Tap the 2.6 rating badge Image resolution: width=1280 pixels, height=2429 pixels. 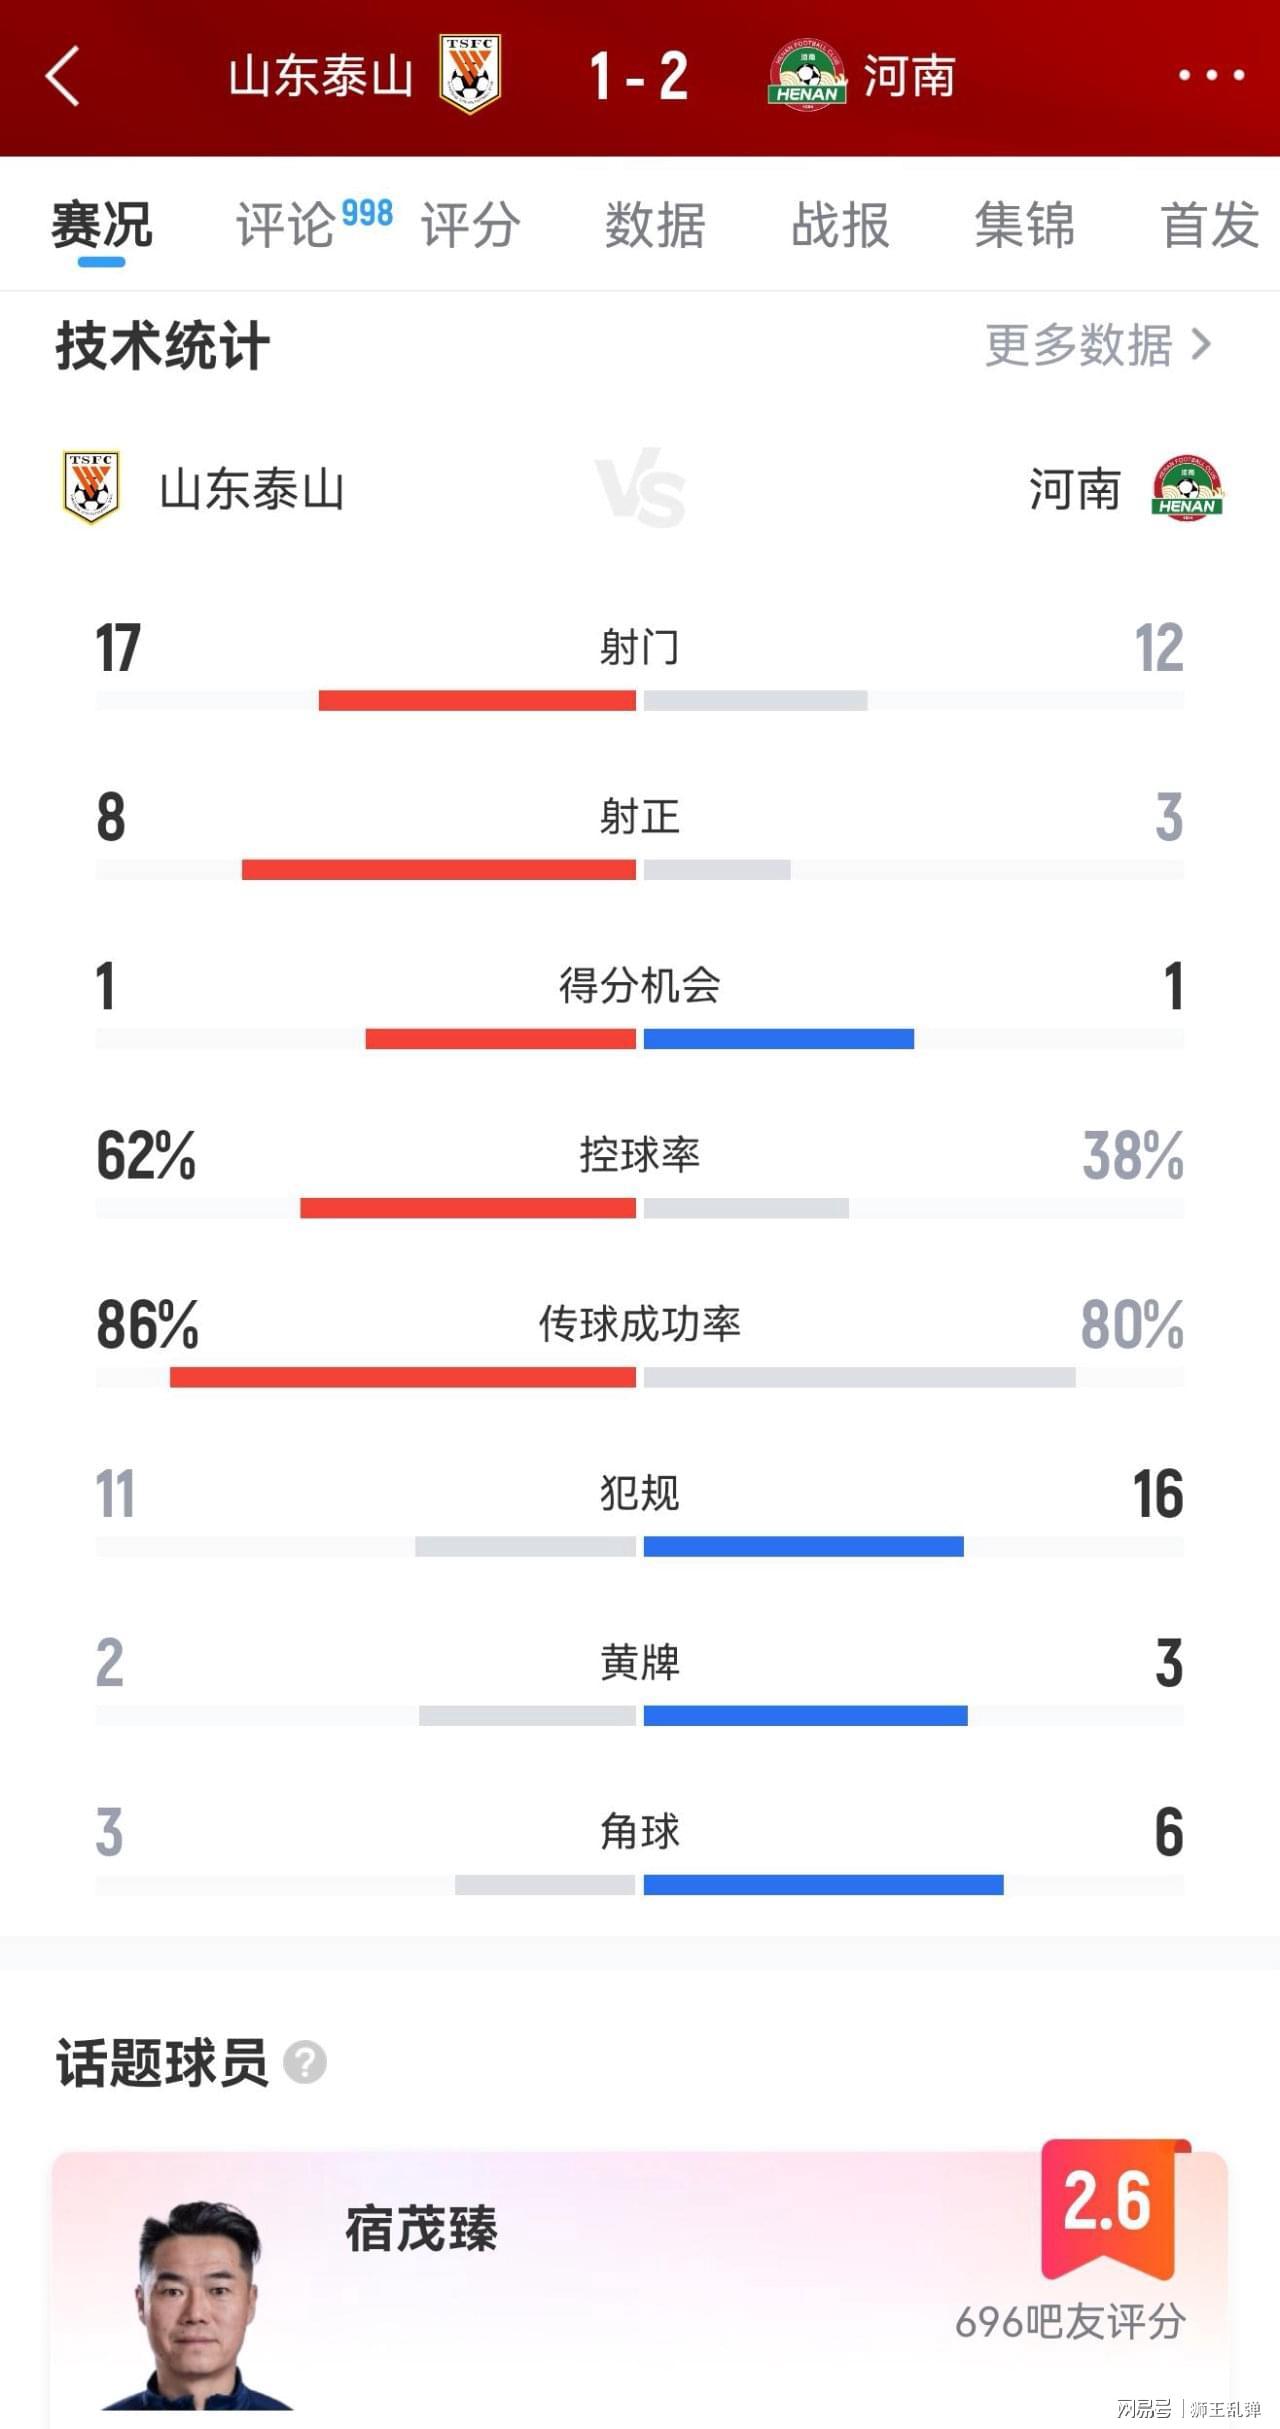tap(1106, 2207)
